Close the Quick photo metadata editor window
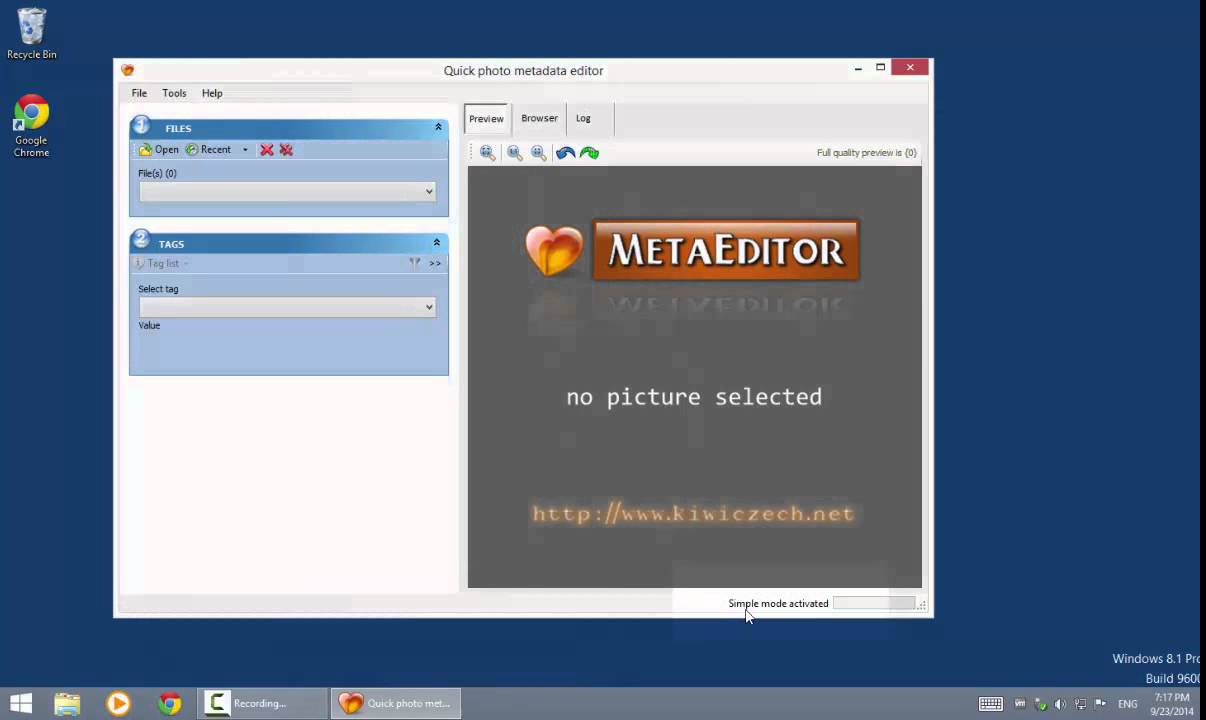The image size is (1206, 720). pos(910,67)
